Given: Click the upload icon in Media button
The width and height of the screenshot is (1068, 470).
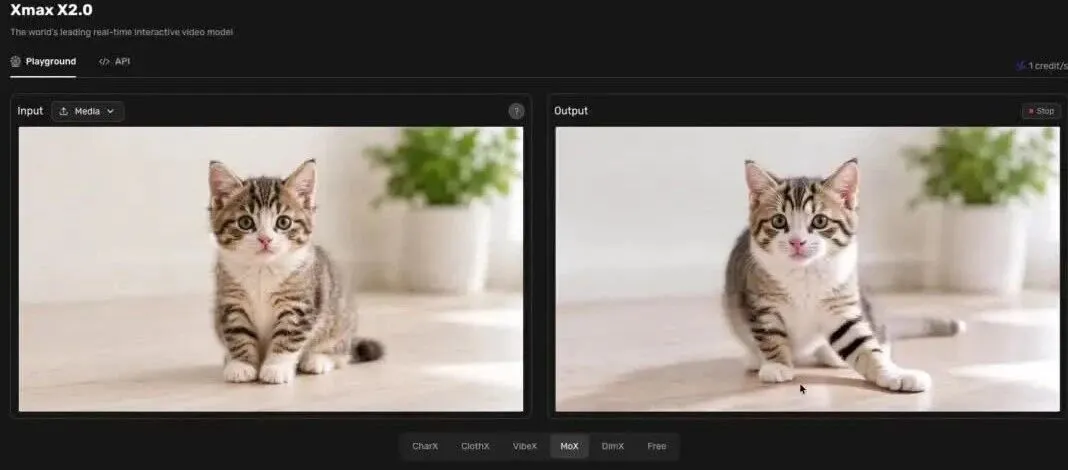Looking at the screenshot, I should point(63,111).
